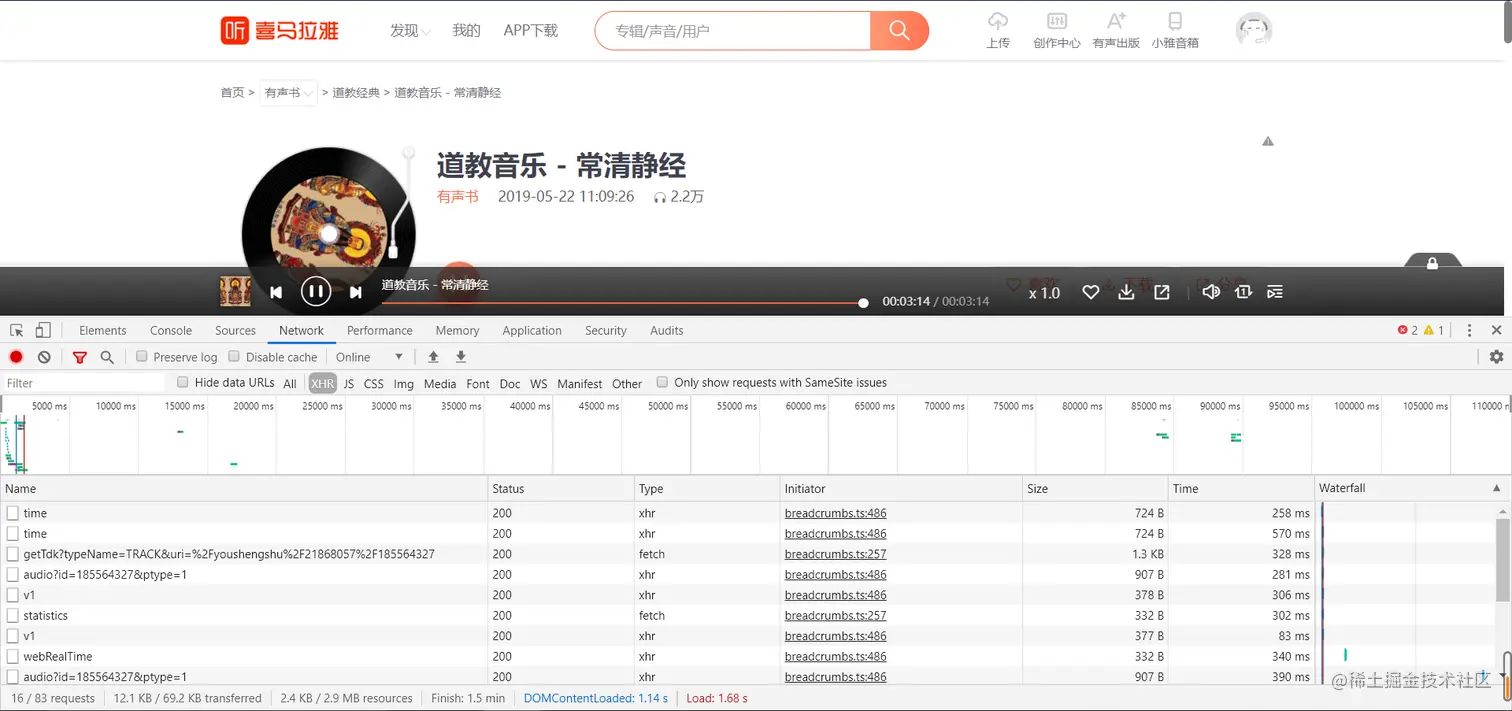
Task: Open network search magnifier in DevTools
Action: click(x=107, y=357)
